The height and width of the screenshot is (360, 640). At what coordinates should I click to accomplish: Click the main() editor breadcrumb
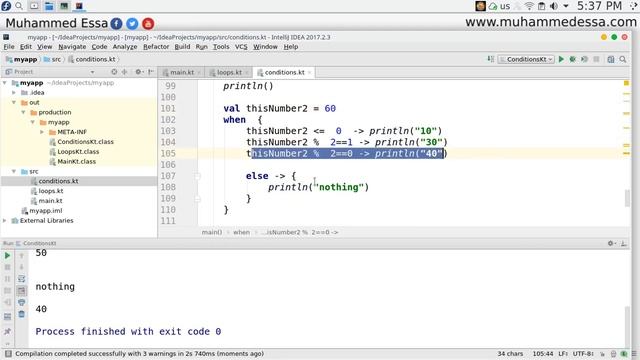click(212, 232)
